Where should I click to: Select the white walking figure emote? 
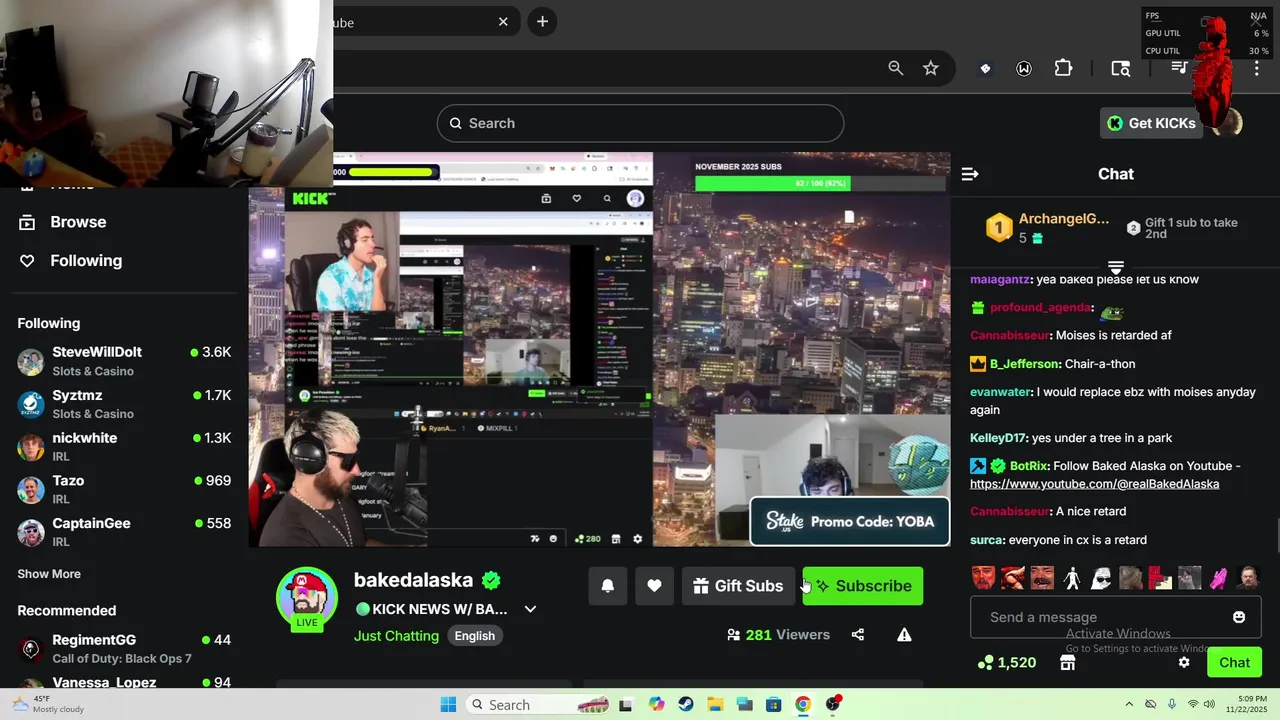tap(1072, 578)
